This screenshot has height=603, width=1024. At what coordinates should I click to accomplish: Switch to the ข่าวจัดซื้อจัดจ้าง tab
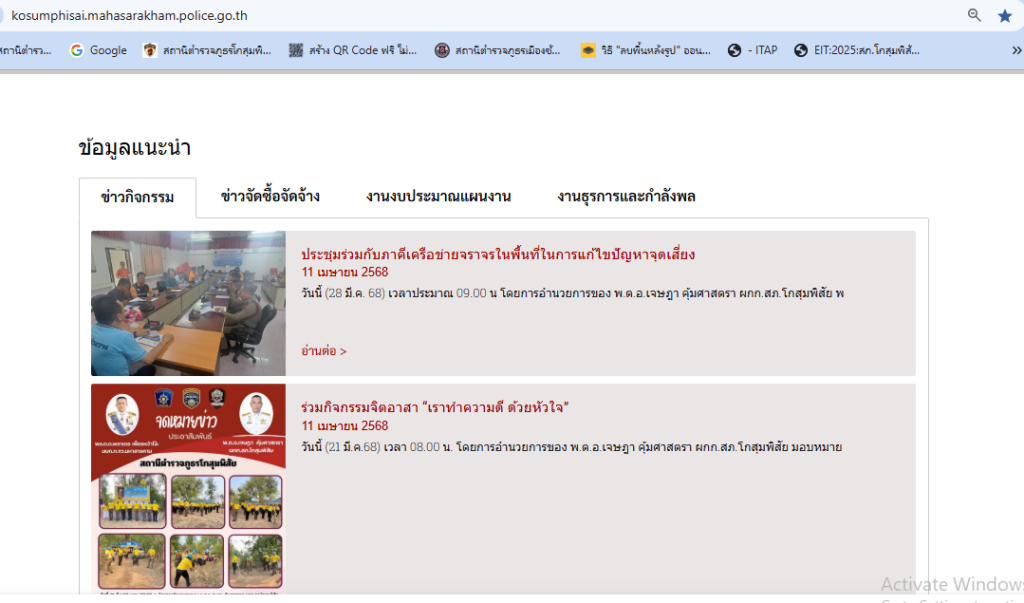coord(270,196)
